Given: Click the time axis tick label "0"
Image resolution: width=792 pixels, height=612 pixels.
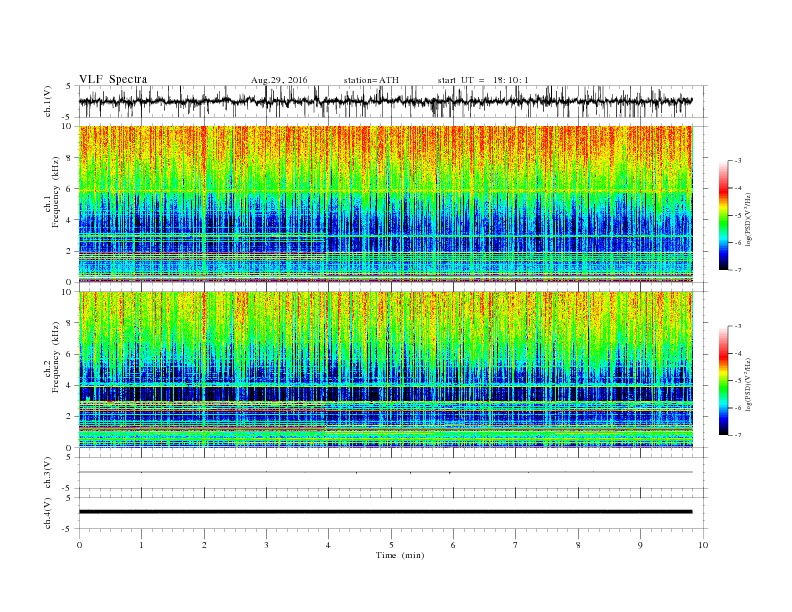Looking at the screenshot, I should pyautogui.click(x=79, y=545).
